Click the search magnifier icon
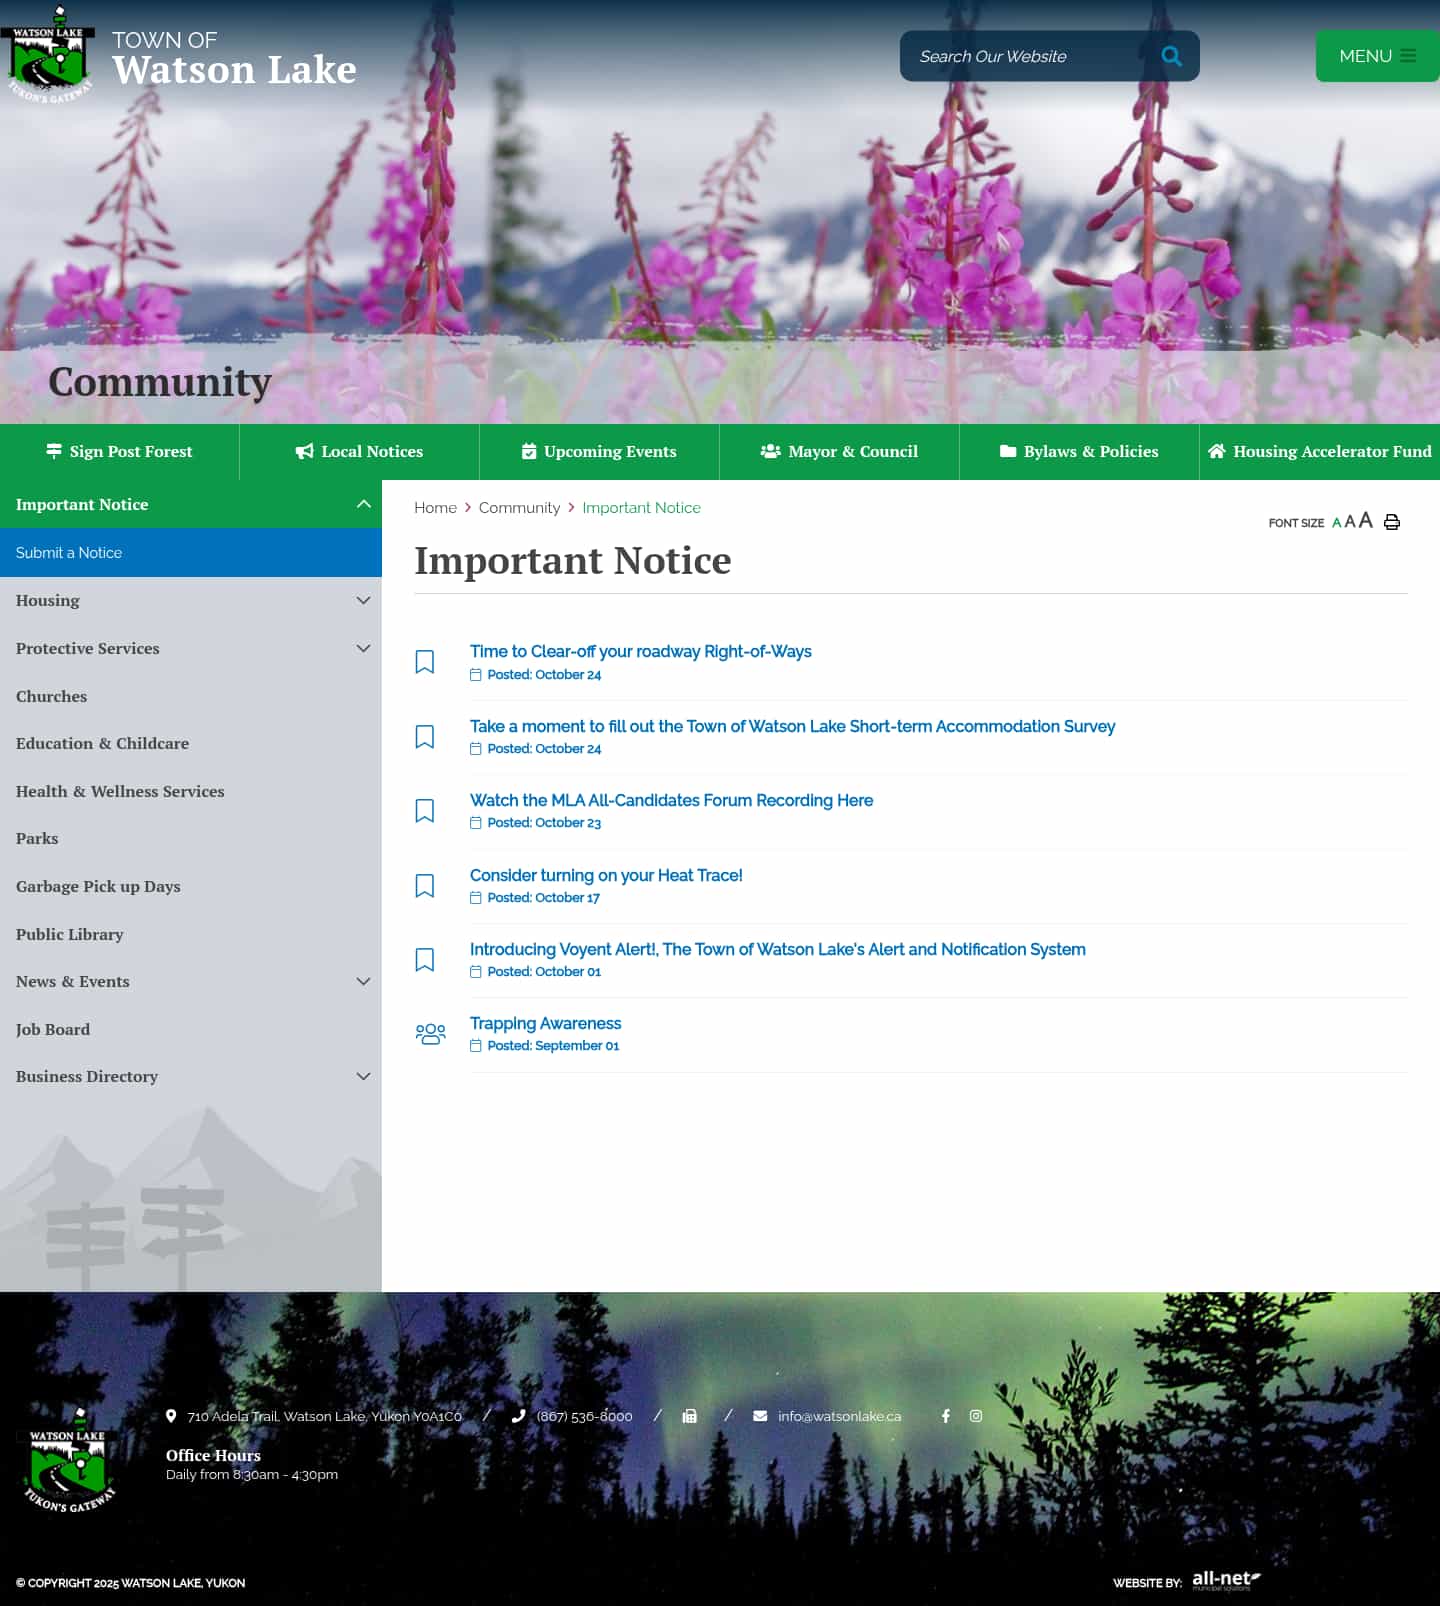Screen dimensions: 1440x1606 coord(1171,56)
